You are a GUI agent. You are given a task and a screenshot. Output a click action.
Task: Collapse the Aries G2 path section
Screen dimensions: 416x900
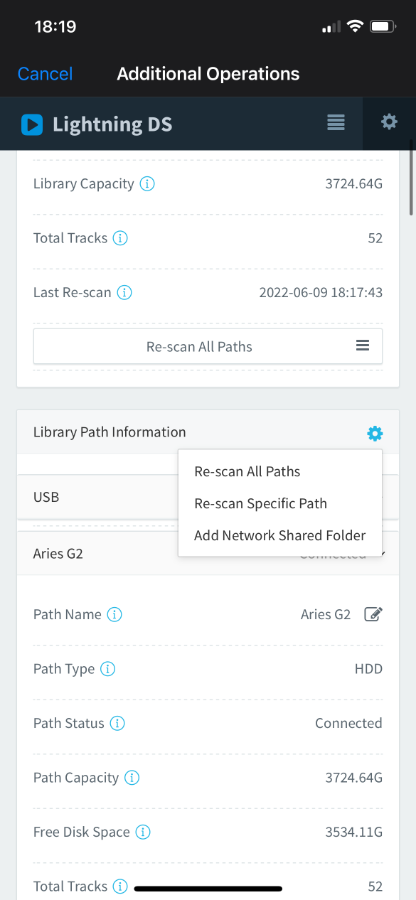coord(98,553)
